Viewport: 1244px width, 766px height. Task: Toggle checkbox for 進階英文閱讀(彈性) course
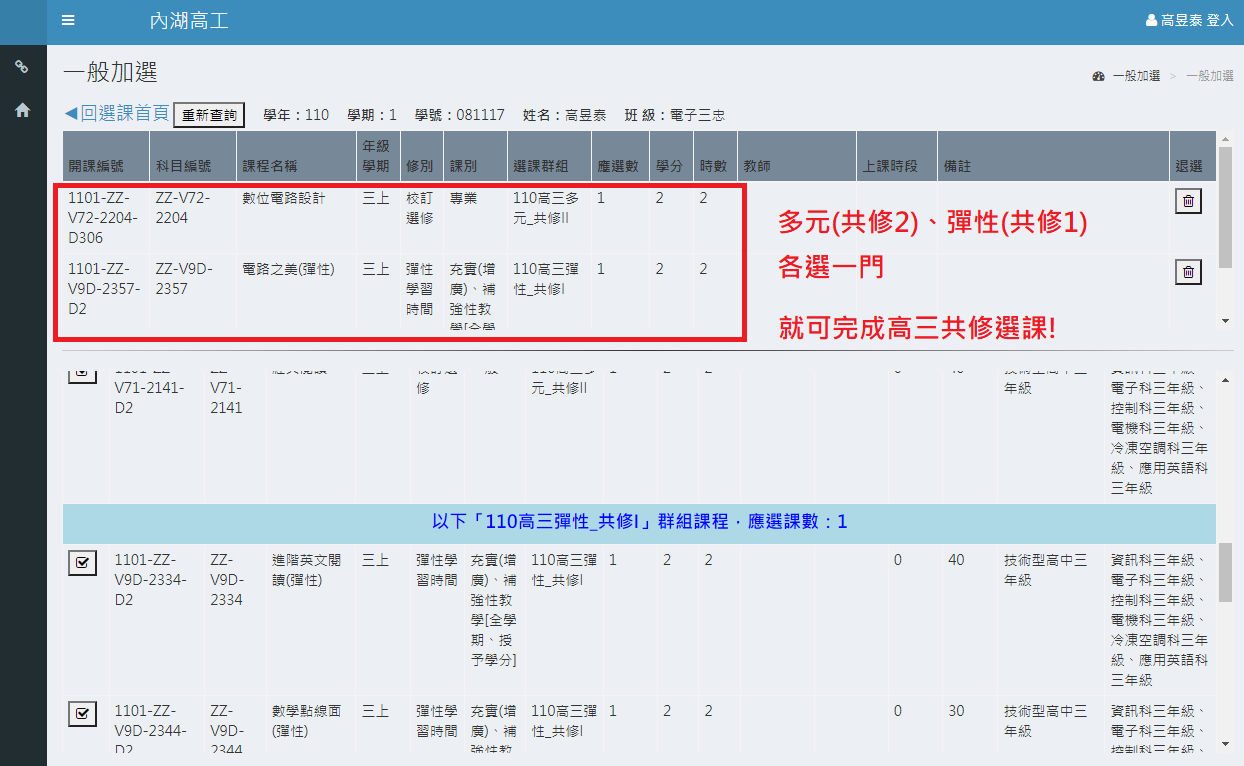point(82,562)
